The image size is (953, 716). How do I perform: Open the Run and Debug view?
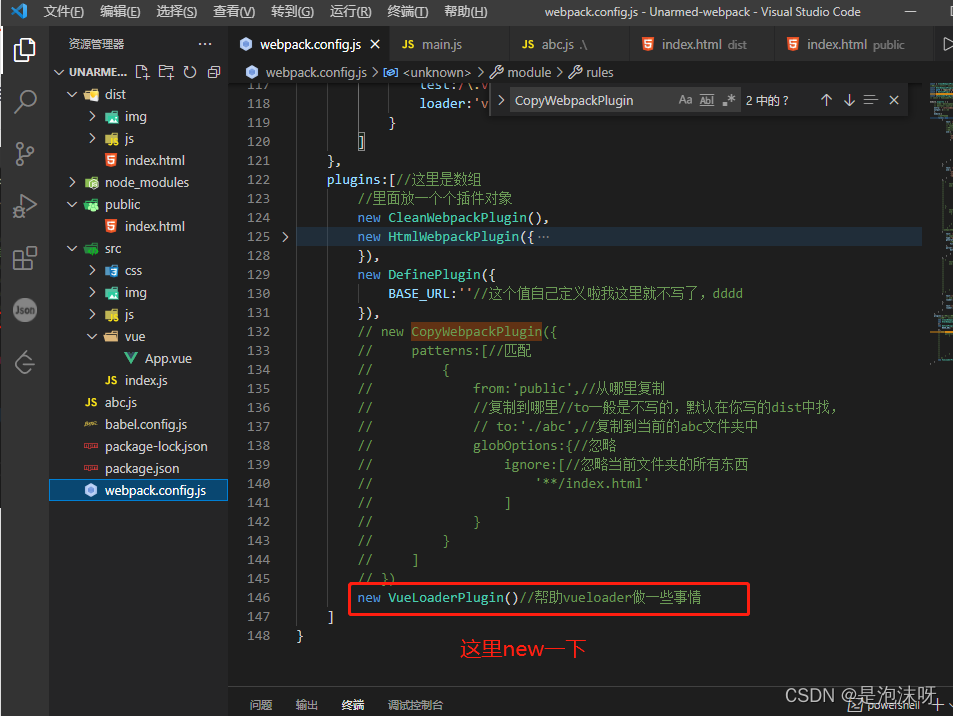click(x=24, y=206)
